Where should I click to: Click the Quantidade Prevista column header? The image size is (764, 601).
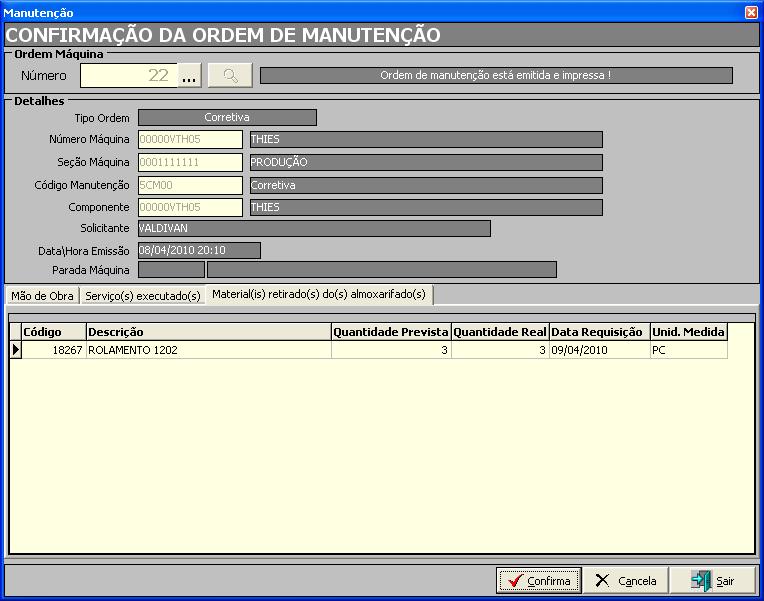[x=391, y=332]
